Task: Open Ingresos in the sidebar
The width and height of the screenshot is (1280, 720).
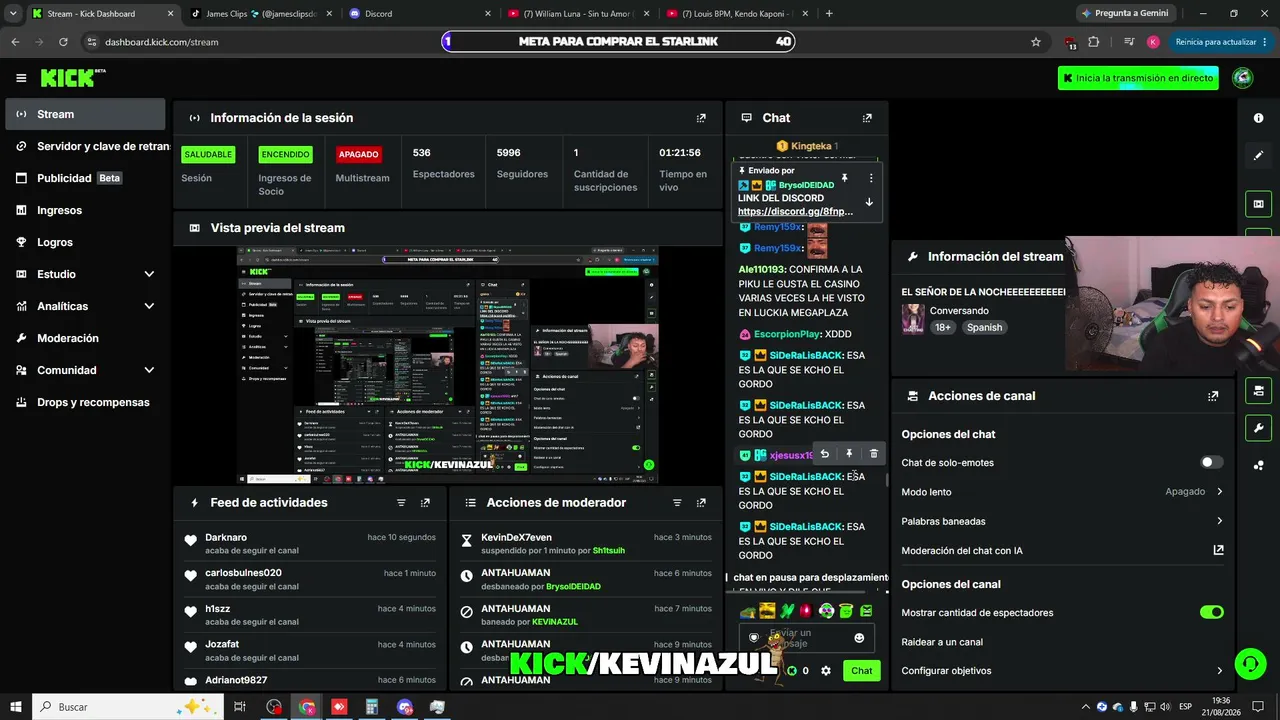Action: click(85, 210)
